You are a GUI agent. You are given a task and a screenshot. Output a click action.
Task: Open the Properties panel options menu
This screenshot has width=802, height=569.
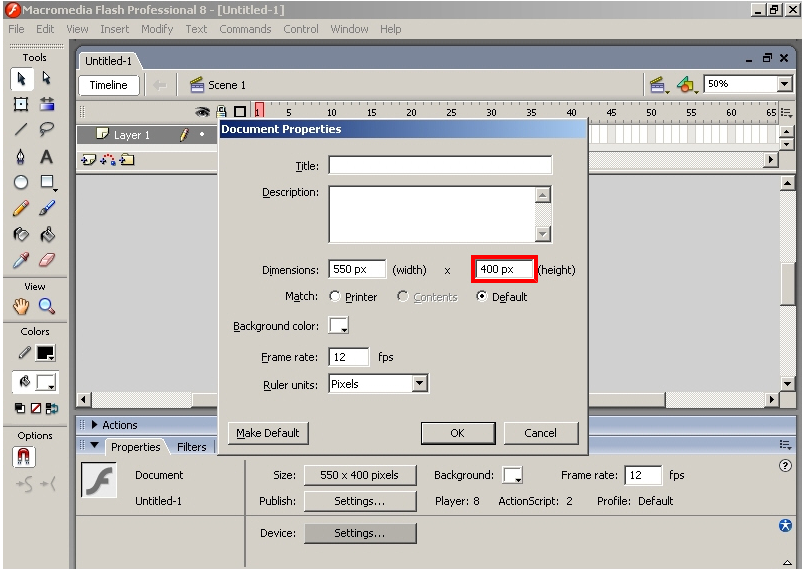[x=785, y=445]
